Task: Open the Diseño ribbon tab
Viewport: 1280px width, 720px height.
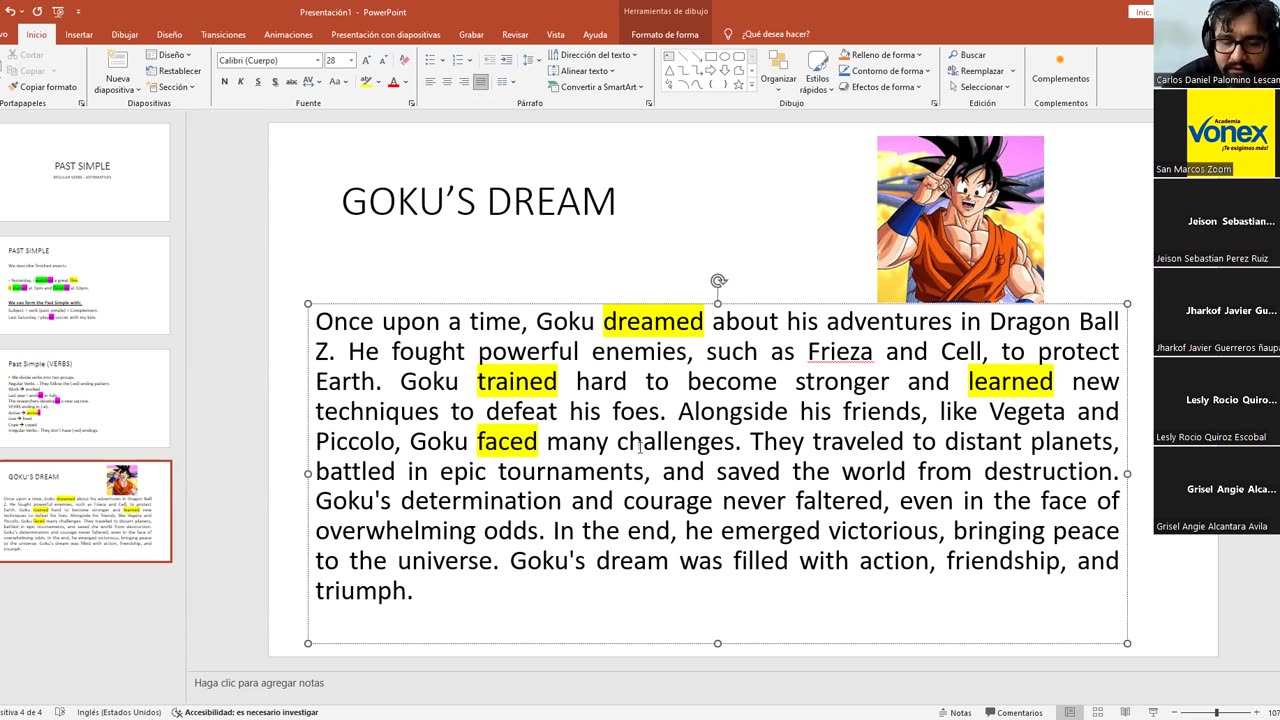Action: [169, 35]
